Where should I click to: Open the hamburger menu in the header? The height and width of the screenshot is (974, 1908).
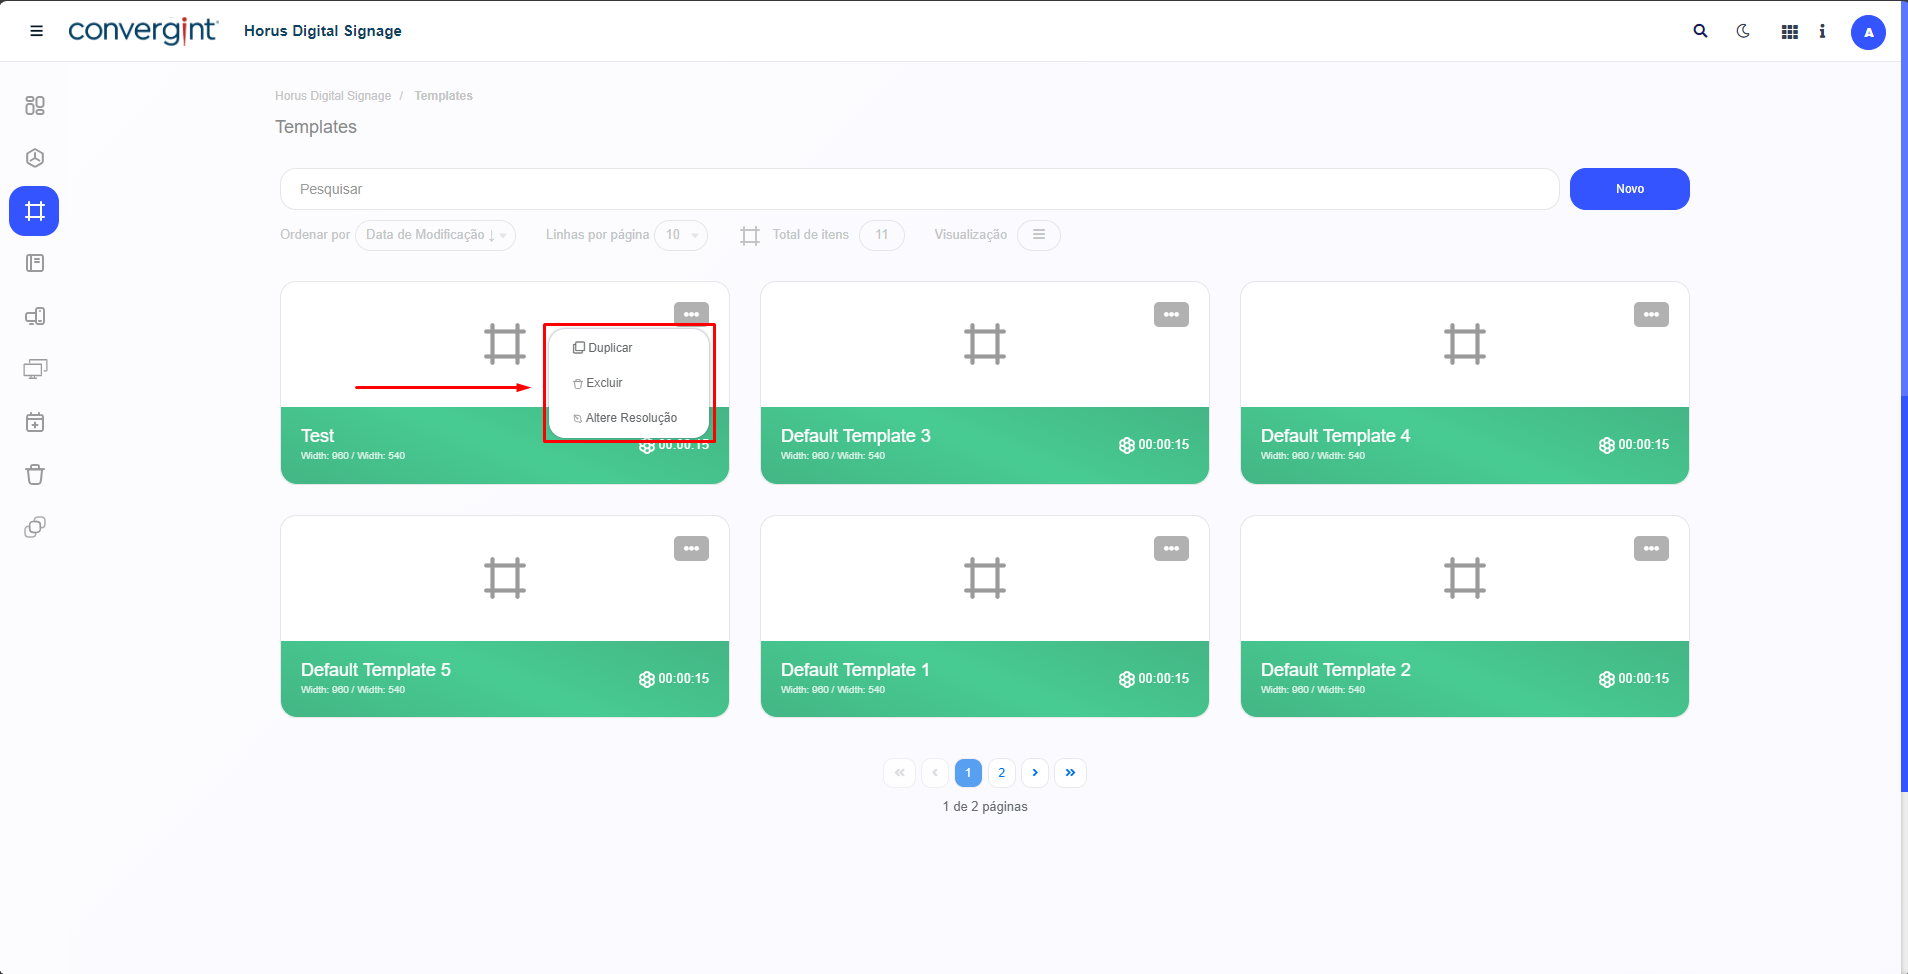[37, 31]
